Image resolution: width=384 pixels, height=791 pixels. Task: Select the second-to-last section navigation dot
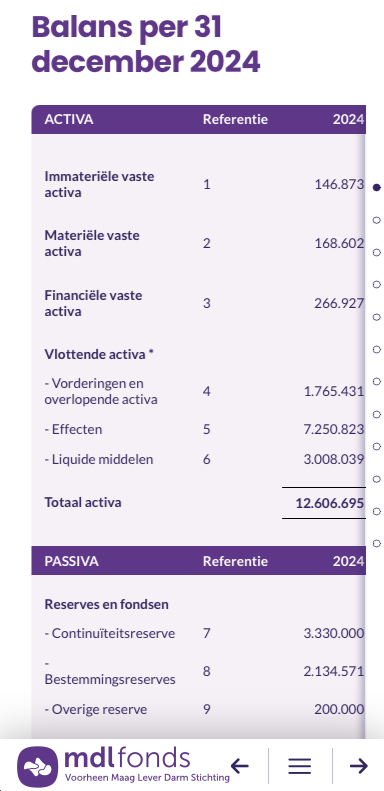point(376,512)
